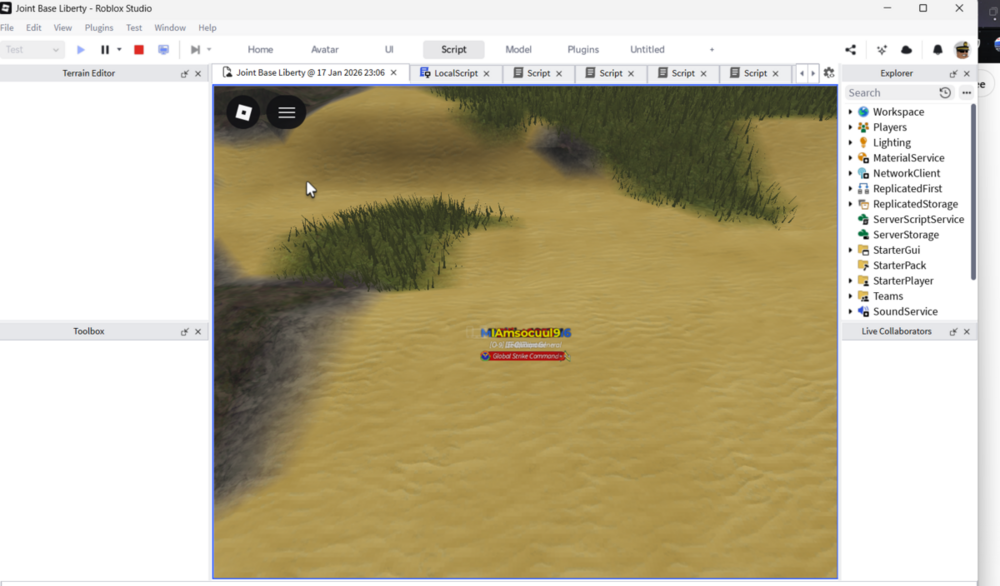Switch to the Model ribbon tab

click(518, 50)
